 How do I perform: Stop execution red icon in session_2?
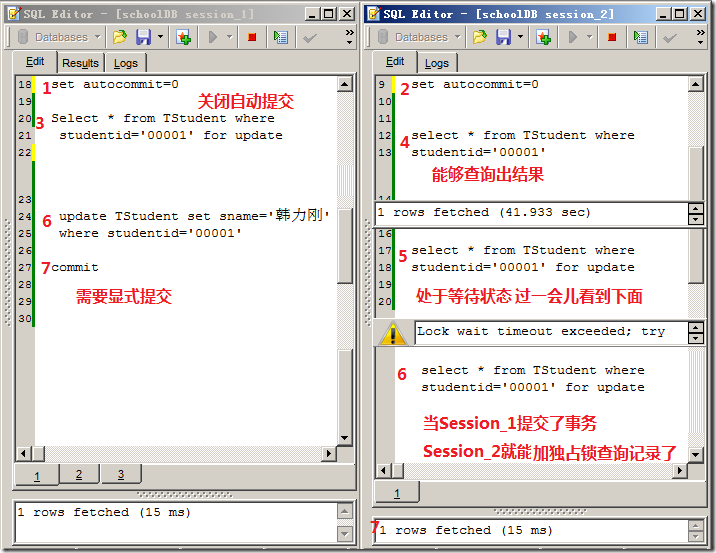tap(612, 37)
